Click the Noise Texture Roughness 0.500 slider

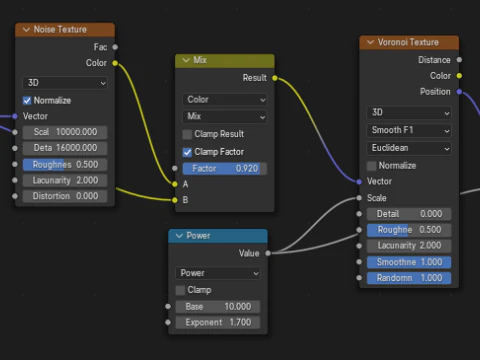65,165
